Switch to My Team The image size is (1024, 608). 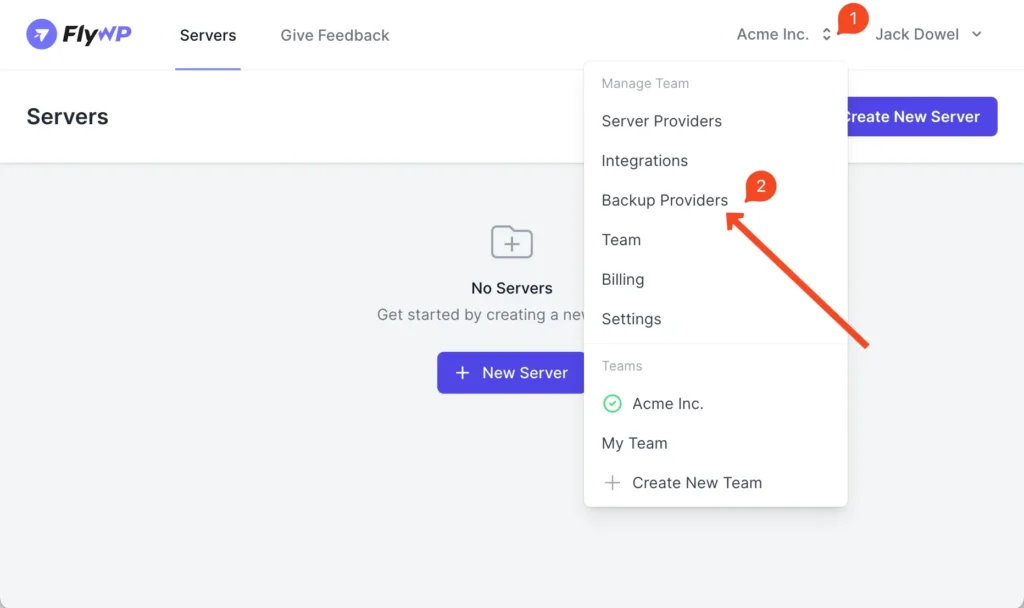[x=634, y=443]
